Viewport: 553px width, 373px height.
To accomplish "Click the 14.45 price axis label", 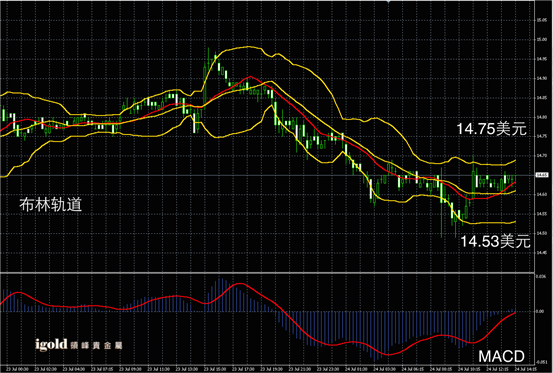I will tap(542, 252).
